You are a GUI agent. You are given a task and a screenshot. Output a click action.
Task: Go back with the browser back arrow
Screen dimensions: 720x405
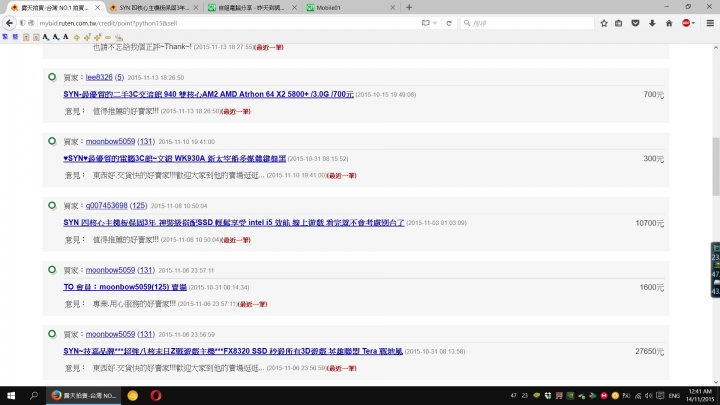[9, 22]
